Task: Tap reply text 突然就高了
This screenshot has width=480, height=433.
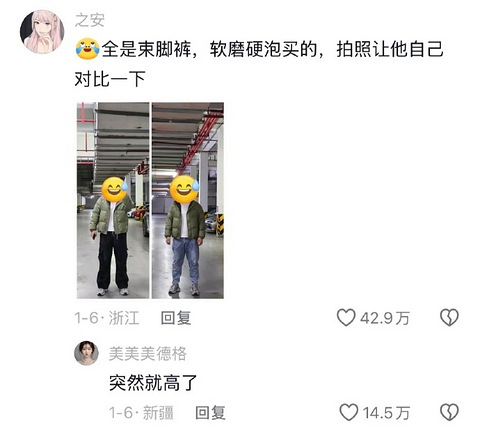Action: coord(153,383)
